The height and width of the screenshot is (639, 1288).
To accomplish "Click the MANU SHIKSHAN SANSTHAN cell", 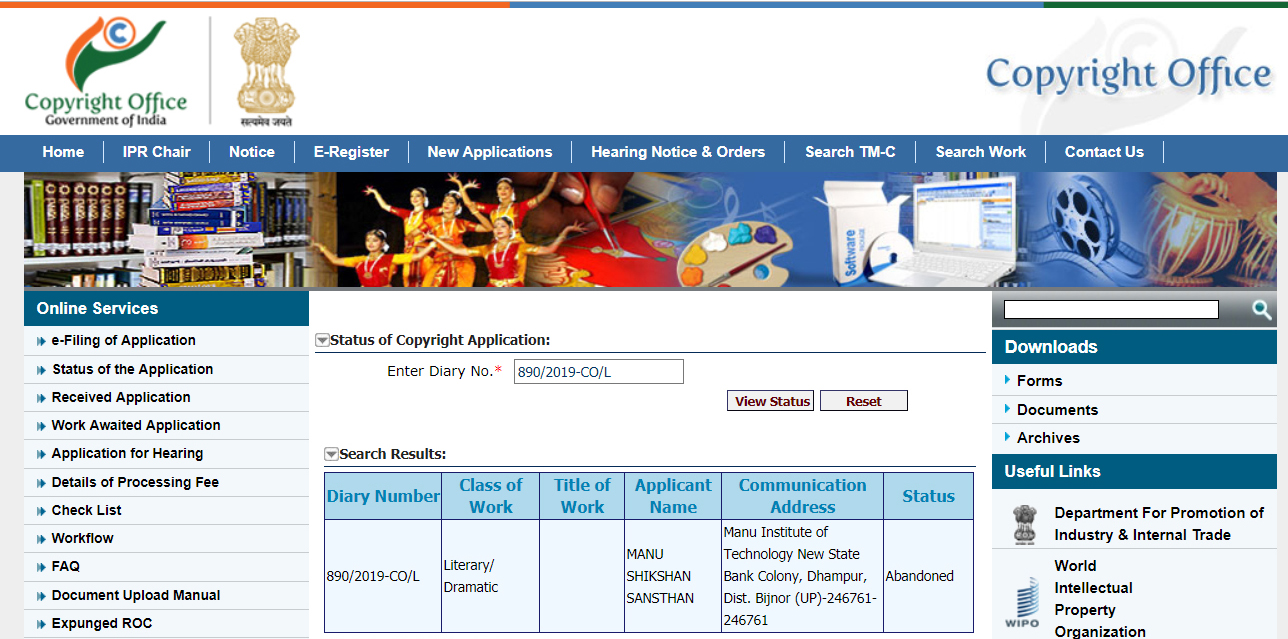I will [673, 576].
